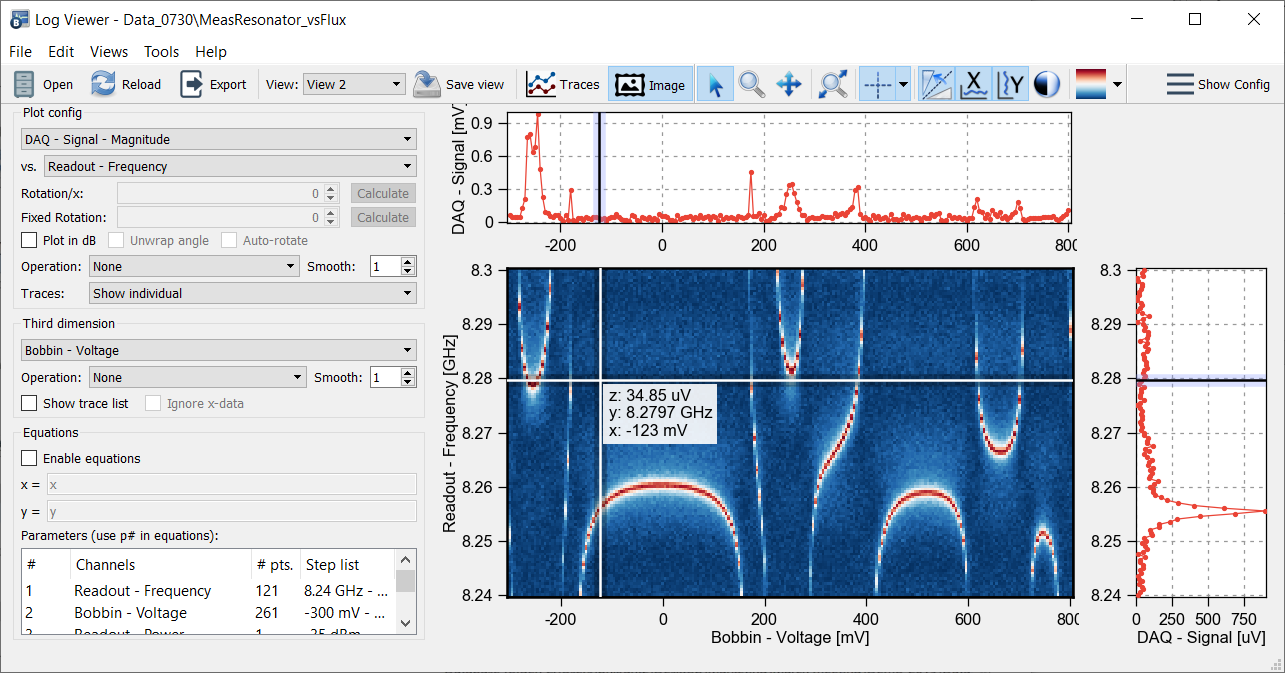Save the current view
Viewport: 1285px width, 673px height.
(459, 84)
